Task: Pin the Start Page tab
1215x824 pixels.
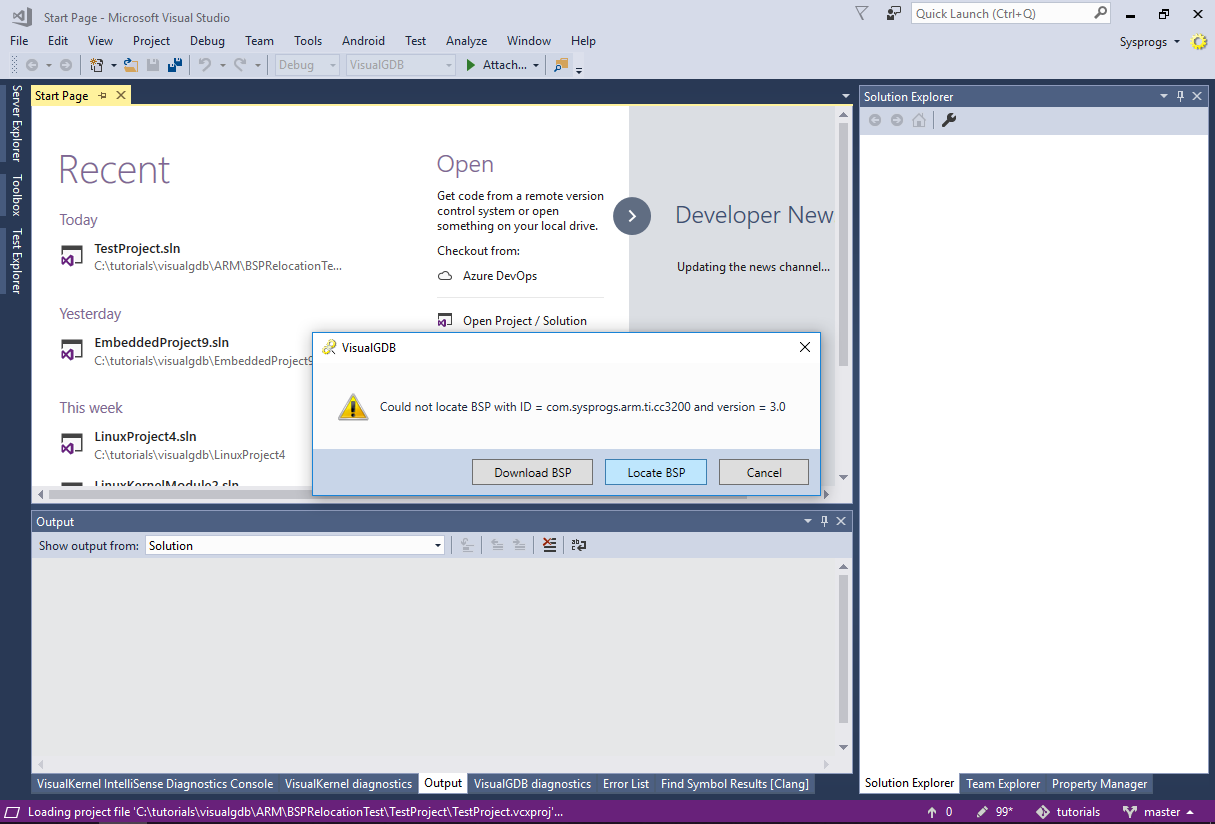Action: click(x=102, y=95)
